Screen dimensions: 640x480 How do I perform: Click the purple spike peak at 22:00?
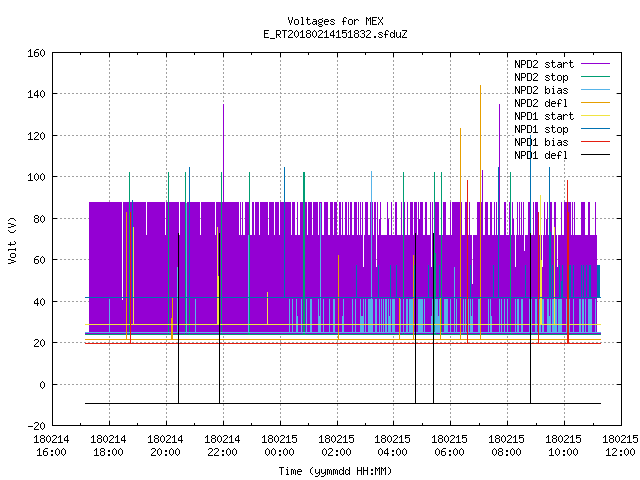click(223, 106)
